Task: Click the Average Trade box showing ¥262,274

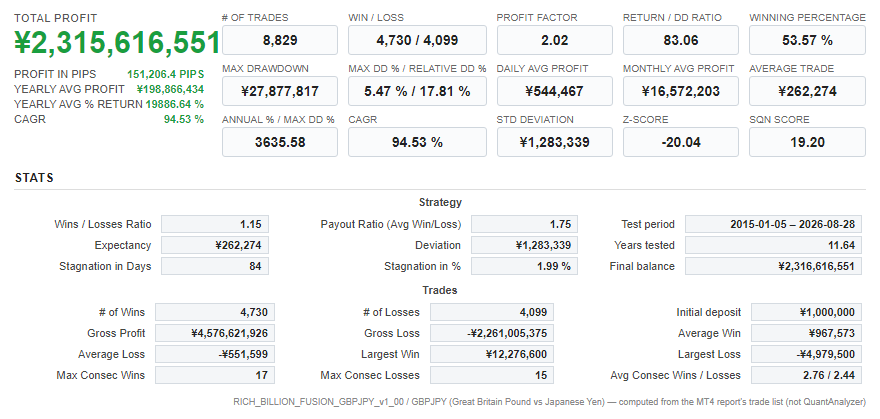Action: pos(807,91)
